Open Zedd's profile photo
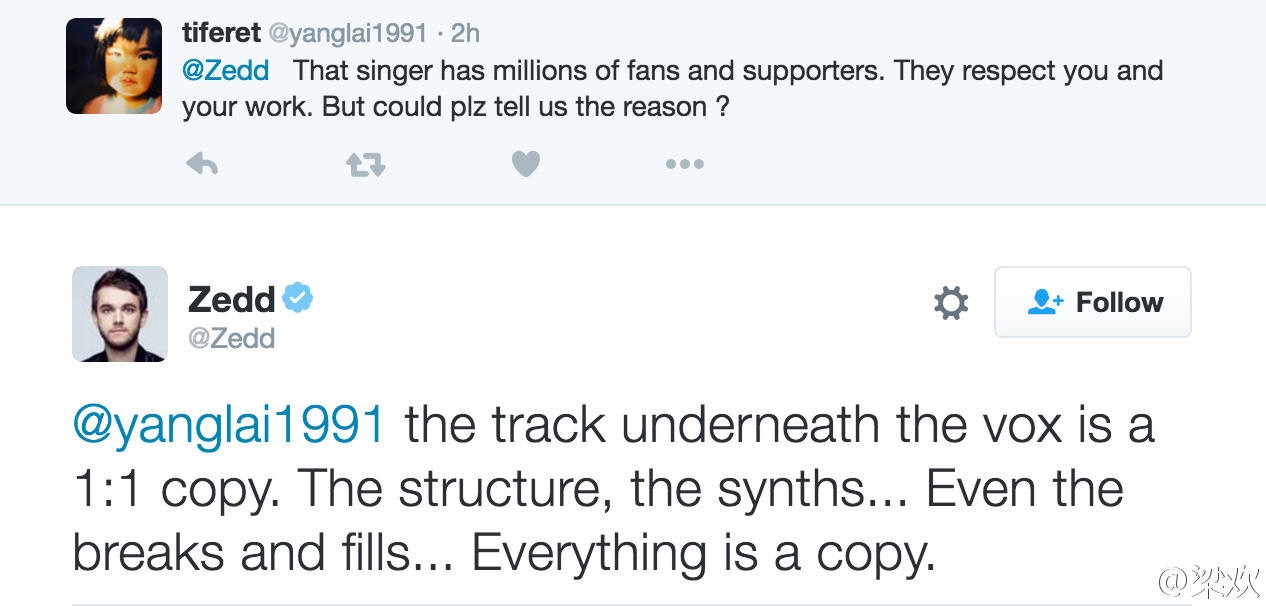This screenshot has width=1266, height=606. [x=120, y=314]
